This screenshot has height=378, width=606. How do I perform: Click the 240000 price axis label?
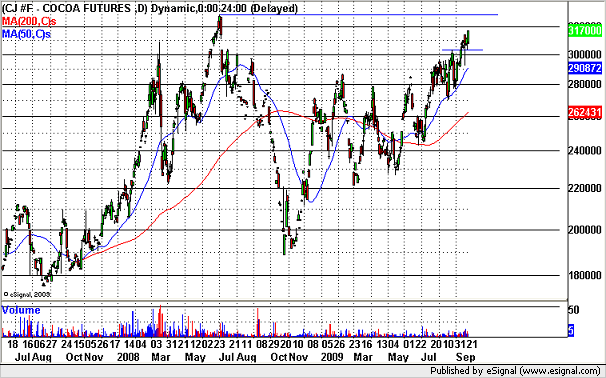click(585, 150)
